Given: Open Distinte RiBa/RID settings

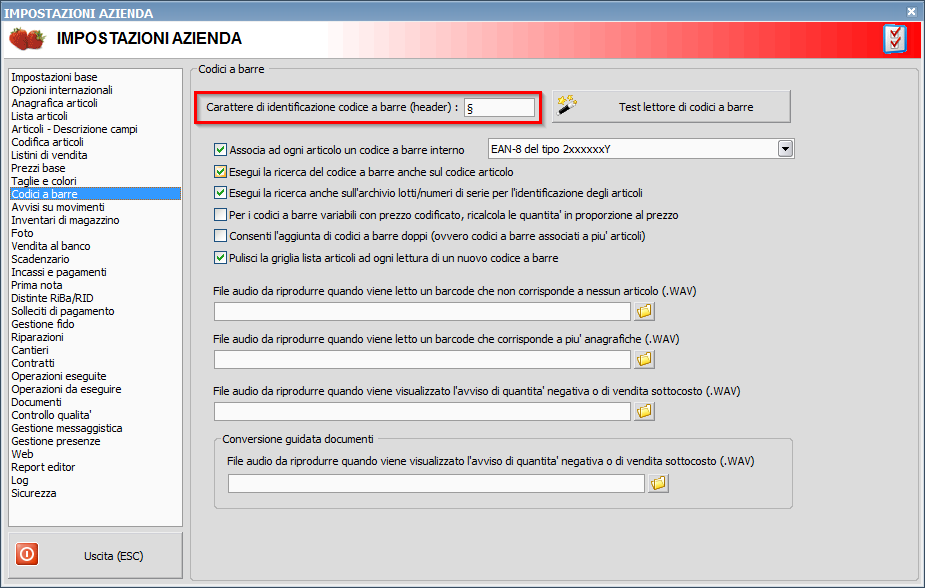Looking at the screenshot, I should point(52,298).
